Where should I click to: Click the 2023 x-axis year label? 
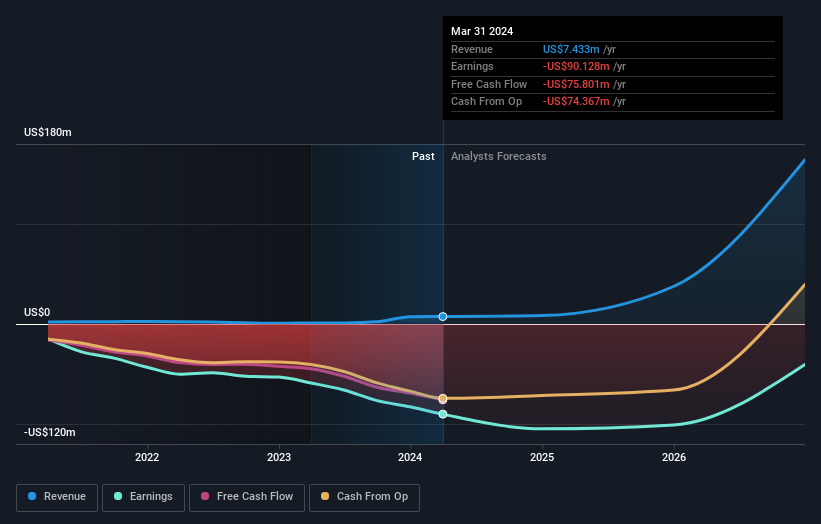279,457
